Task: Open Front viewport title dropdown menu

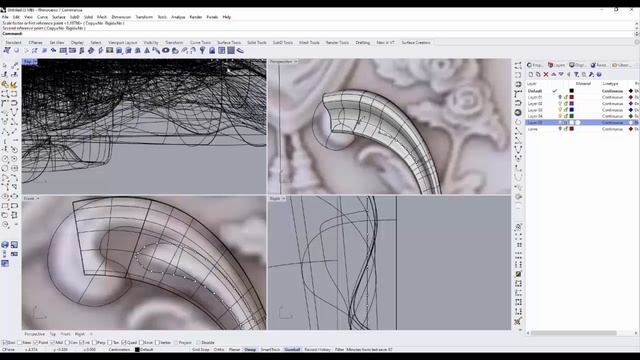Action: click(x=38, y=198)
